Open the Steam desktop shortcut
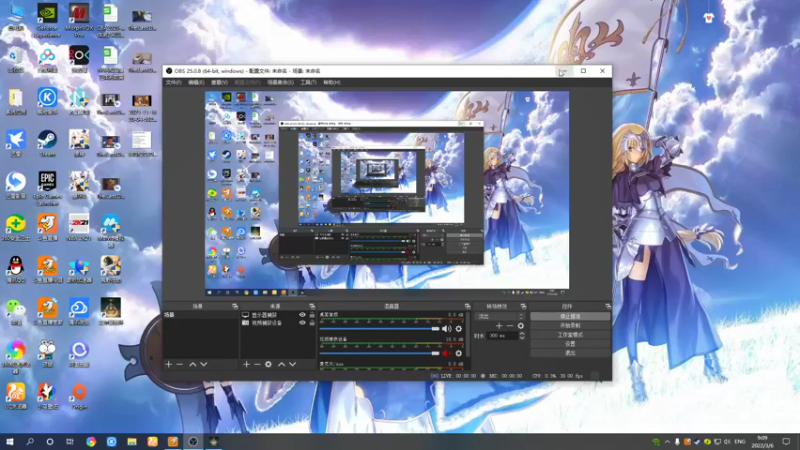800x450 pixels. click(47, 143)
